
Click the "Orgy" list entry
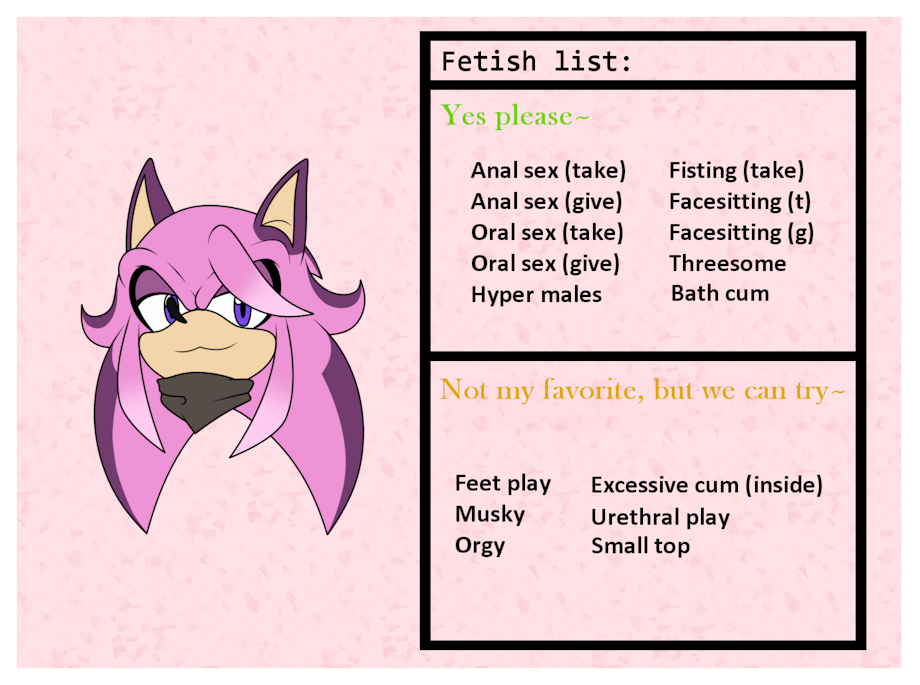(x=480, y=546)
